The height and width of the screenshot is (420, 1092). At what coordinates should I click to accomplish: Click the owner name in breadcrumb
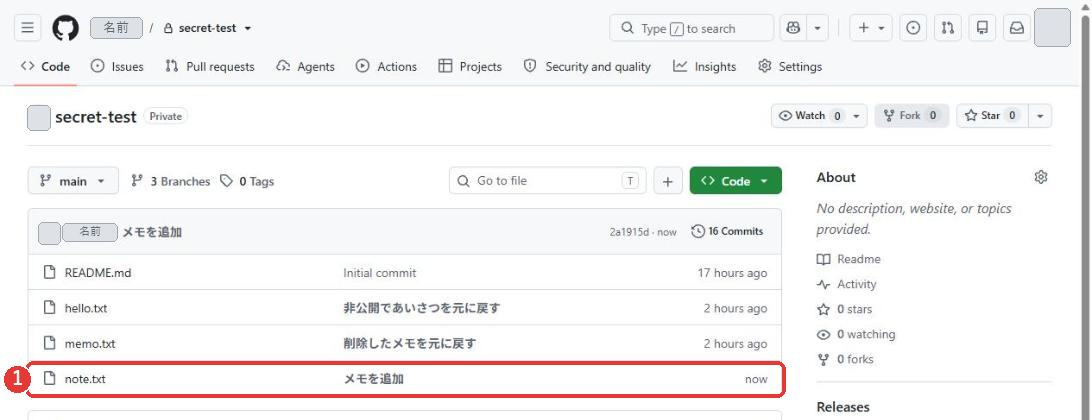pyautogui.click(x=116, y=28)
